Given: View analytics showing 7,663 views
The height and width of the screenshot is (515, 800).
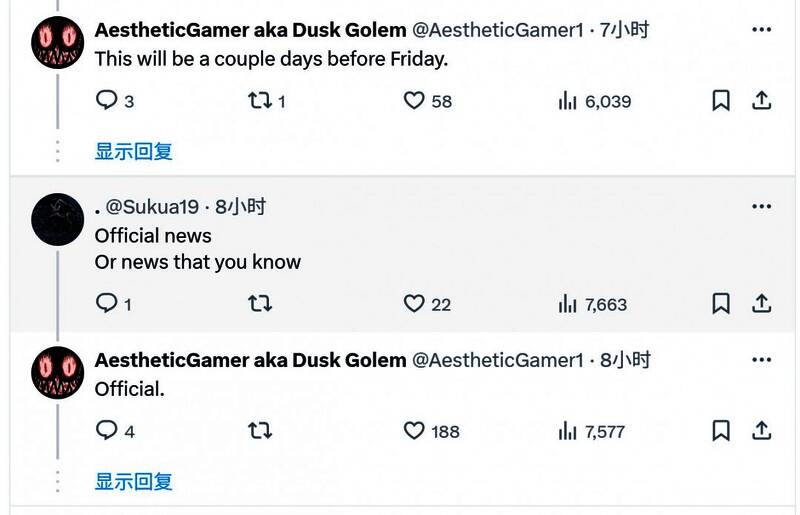Looking at the screenshot, I should click(593, 304).
